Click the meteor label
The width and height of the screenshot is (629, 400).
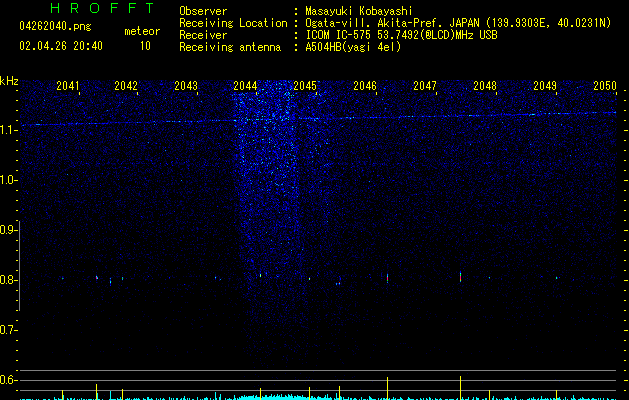point(142,31)
